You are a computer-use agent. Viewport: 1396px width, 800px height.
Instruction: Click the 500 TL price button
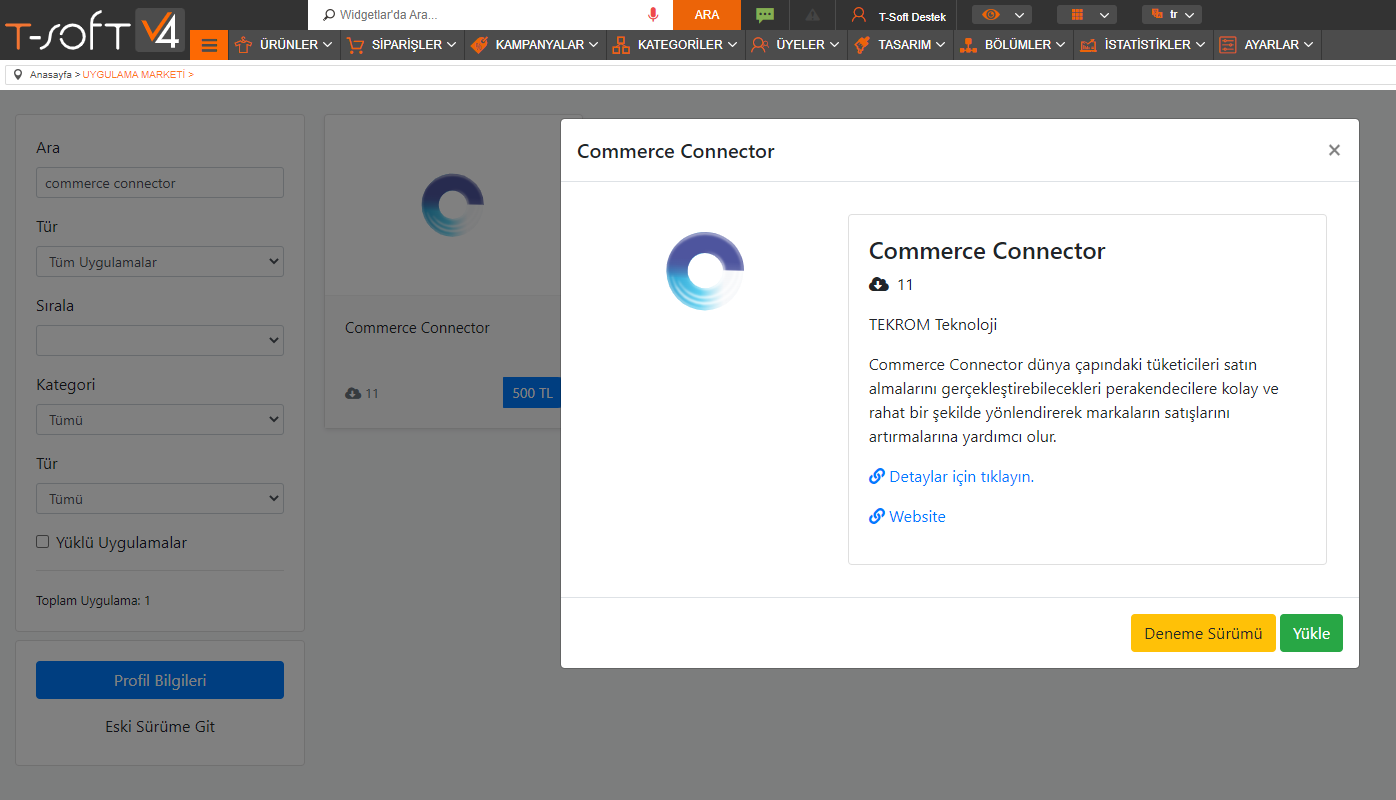point(532,393)
